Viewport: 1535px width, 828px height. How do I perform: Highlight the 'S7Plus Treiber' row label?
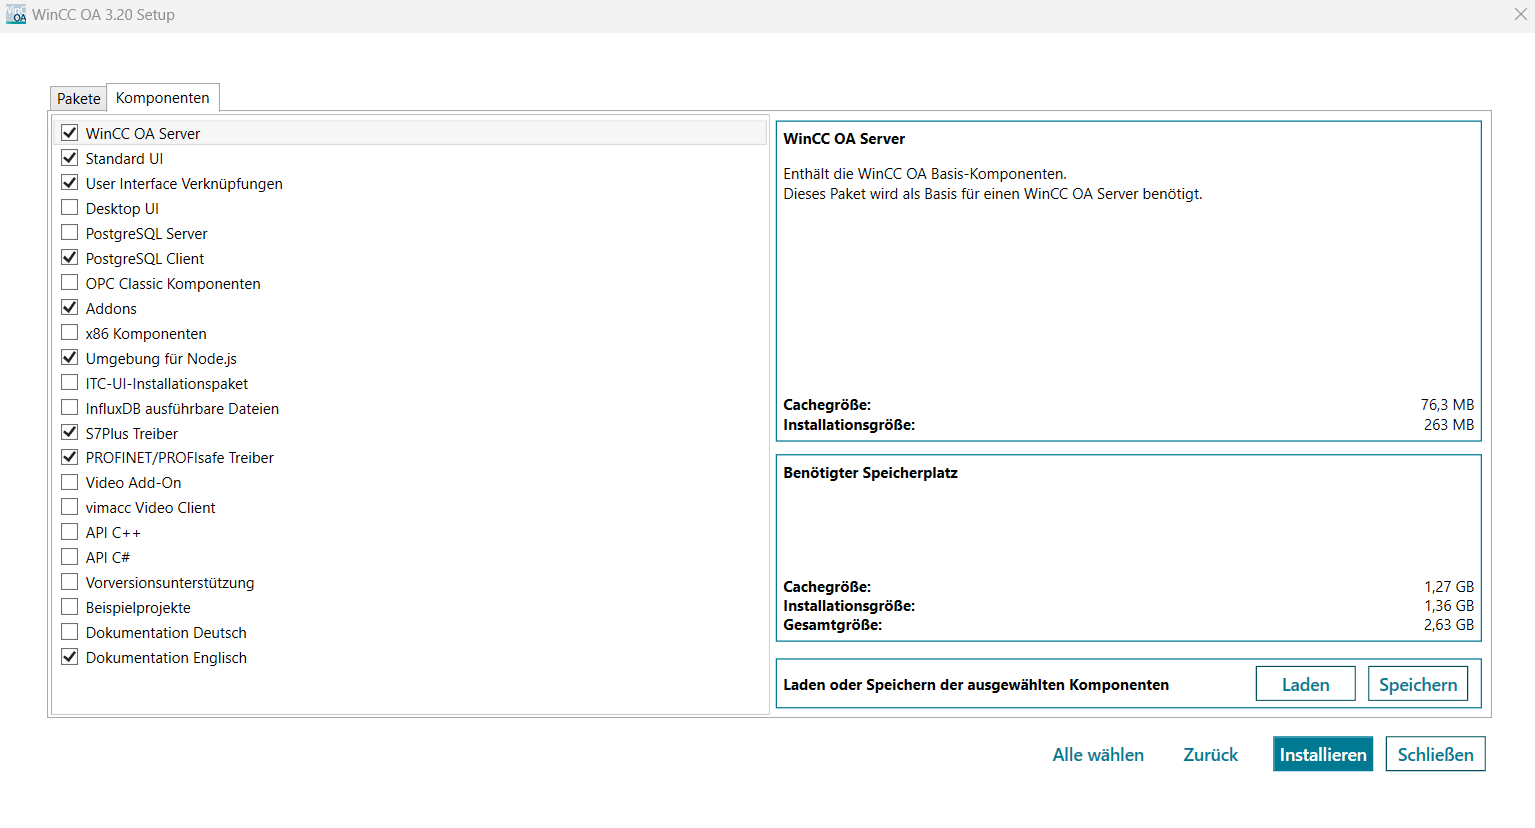(132, 433)
